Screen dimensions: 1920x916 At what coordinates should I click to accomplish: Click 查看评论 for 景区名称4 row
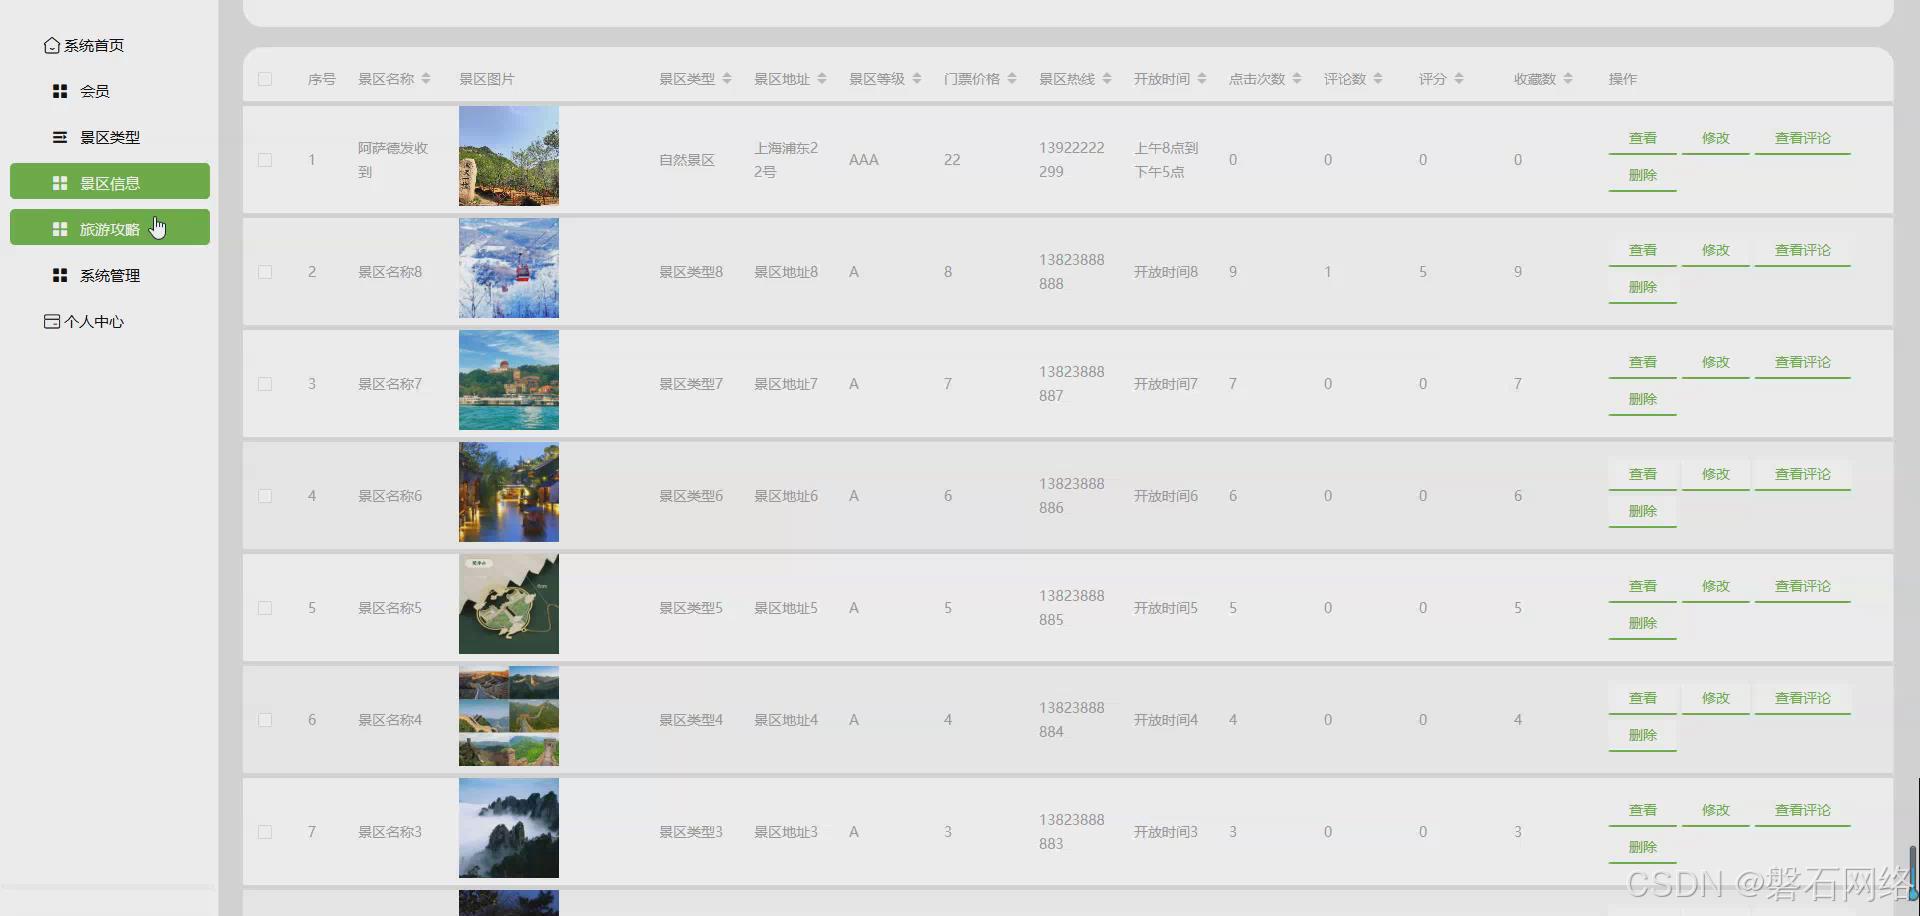tap(1803, 699)
